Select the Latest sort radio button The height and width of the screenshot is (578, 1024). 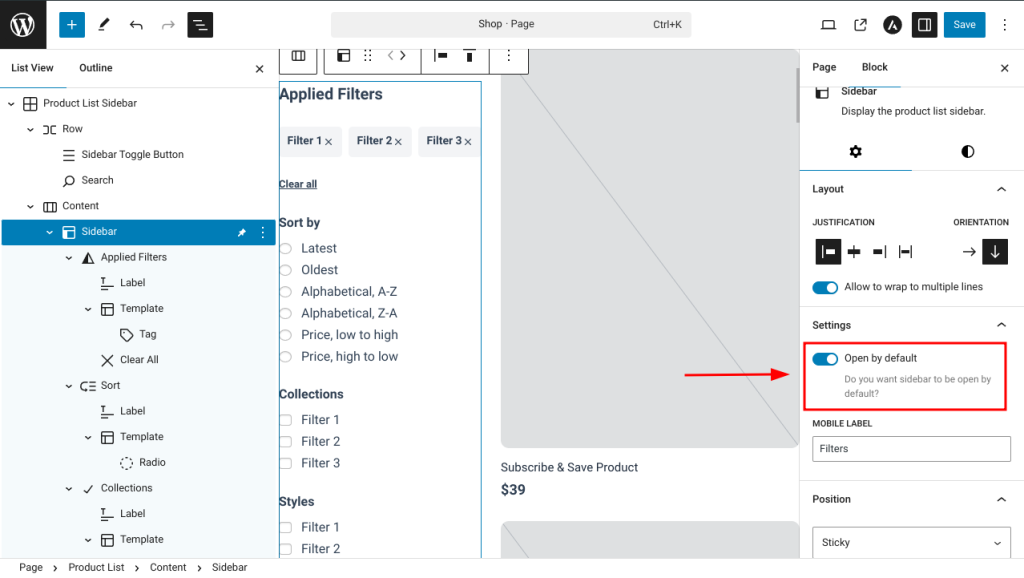pos(286,249)
